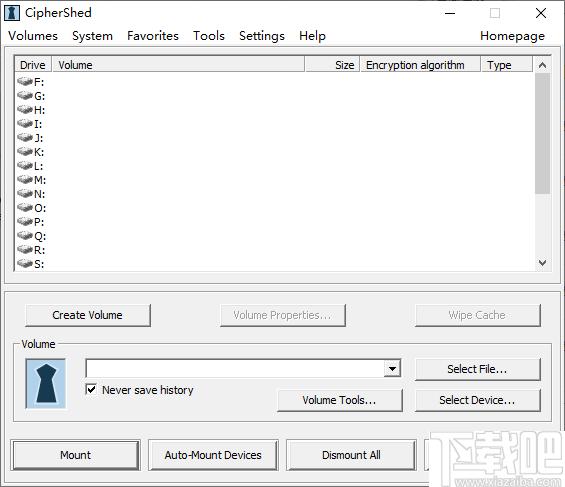
Task: Click the Create Volume button
Action: point(88,315)
